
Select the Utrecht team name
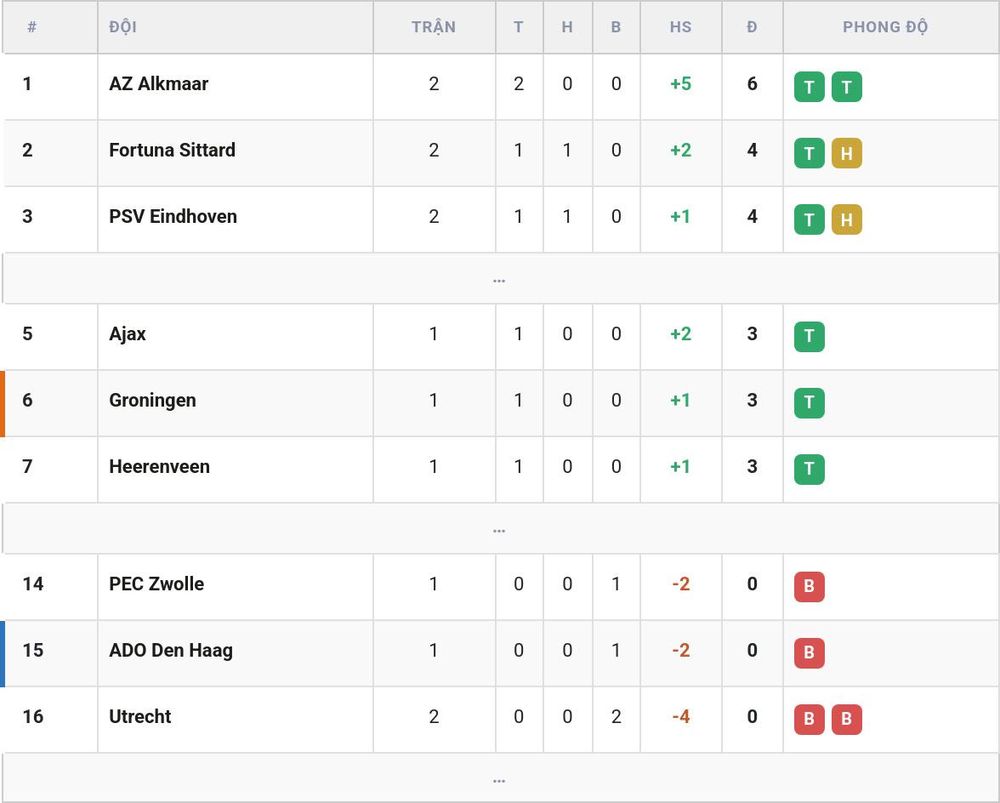click(140, 717)
